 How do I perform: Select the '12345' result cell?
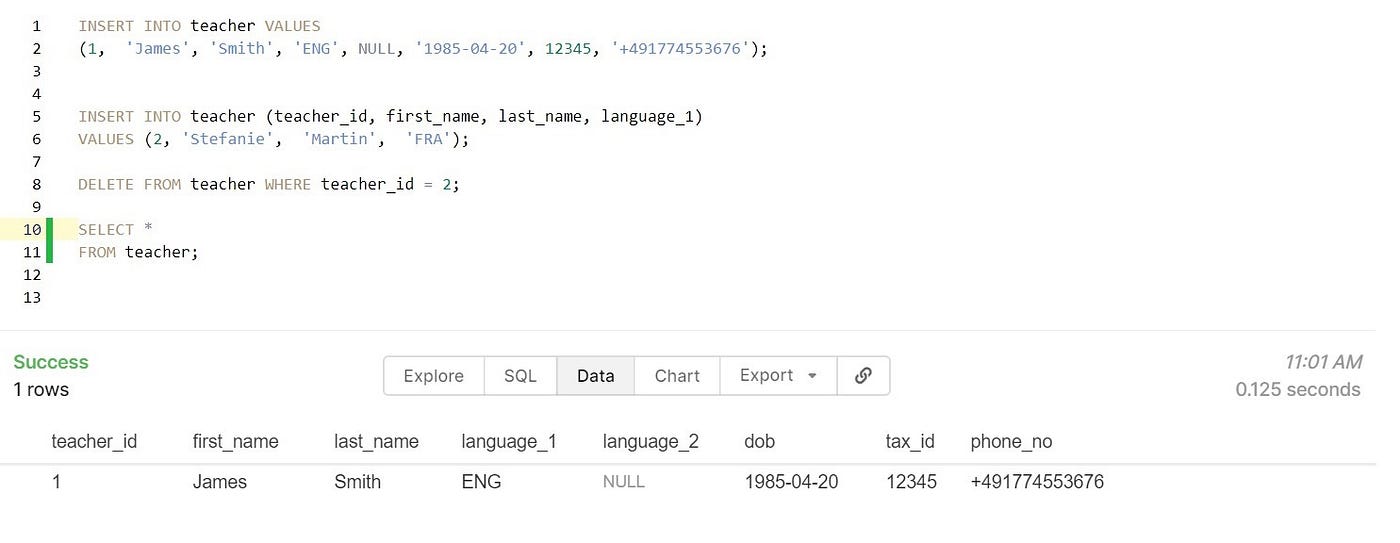coord(911,482)
